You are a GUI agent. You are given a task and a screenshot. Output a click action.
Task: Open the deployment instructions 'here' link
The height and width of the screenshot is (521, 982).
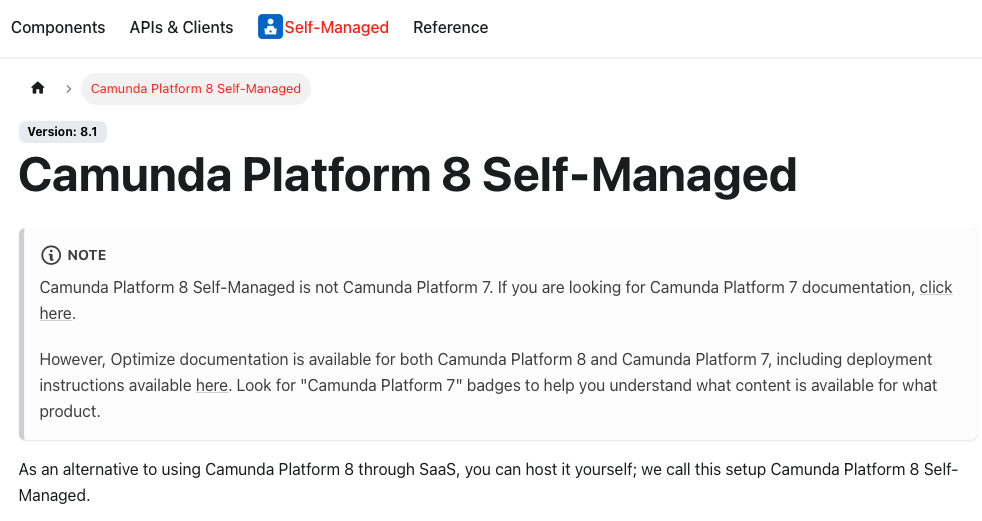tap(211, 385)
